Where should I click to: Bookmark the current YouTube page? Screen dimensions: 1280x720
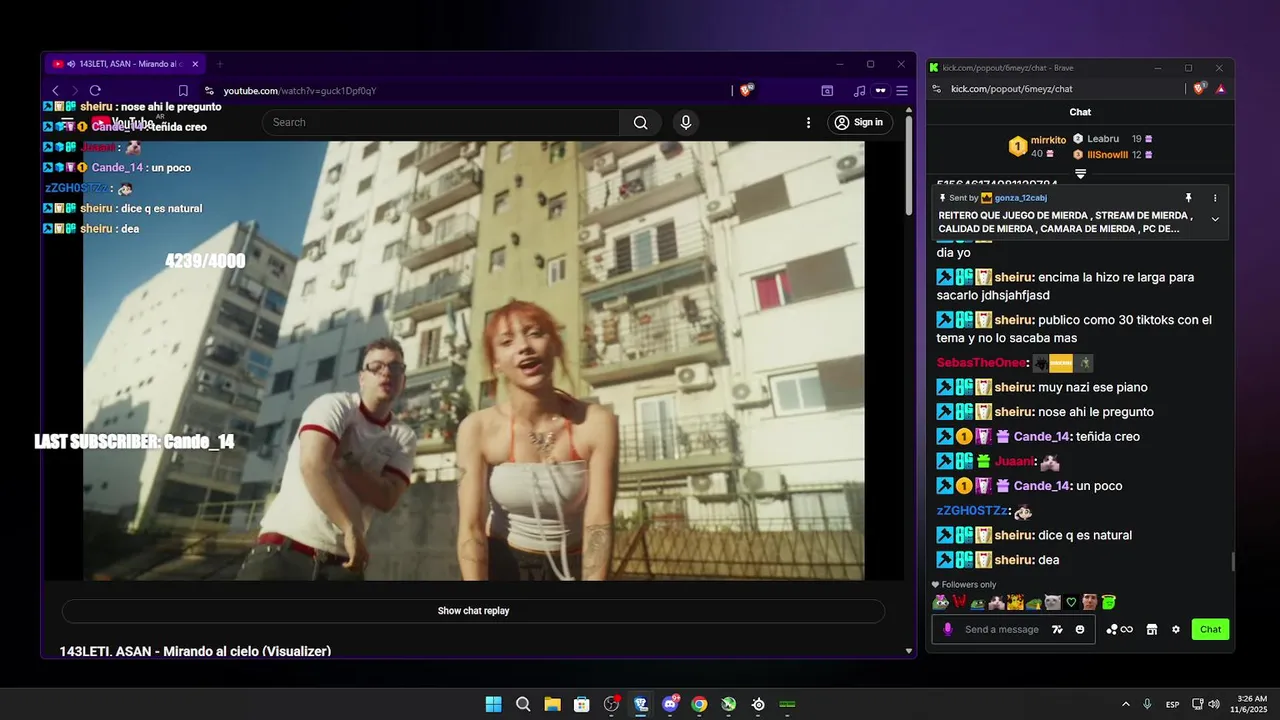coord(183,90)
